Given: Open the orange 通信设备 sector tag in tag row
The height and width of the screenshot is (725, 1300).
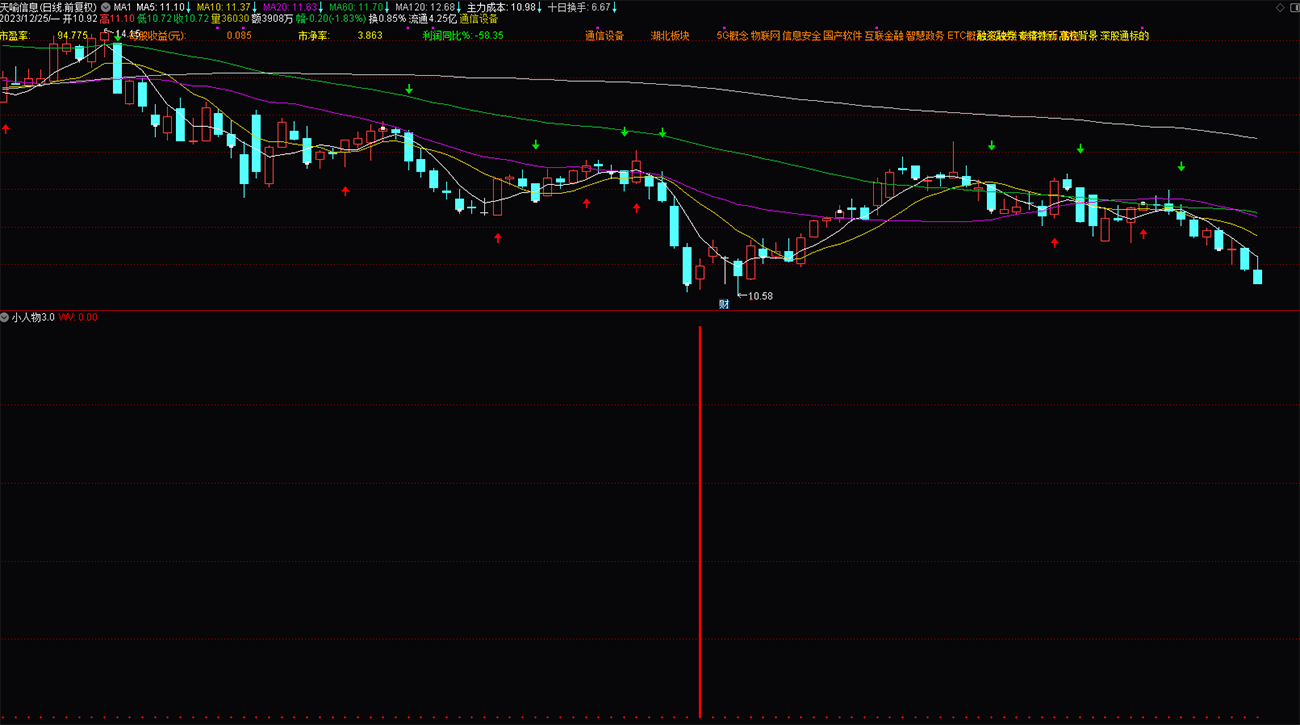Looking at the screenshot, I should (x=604, y=35).
